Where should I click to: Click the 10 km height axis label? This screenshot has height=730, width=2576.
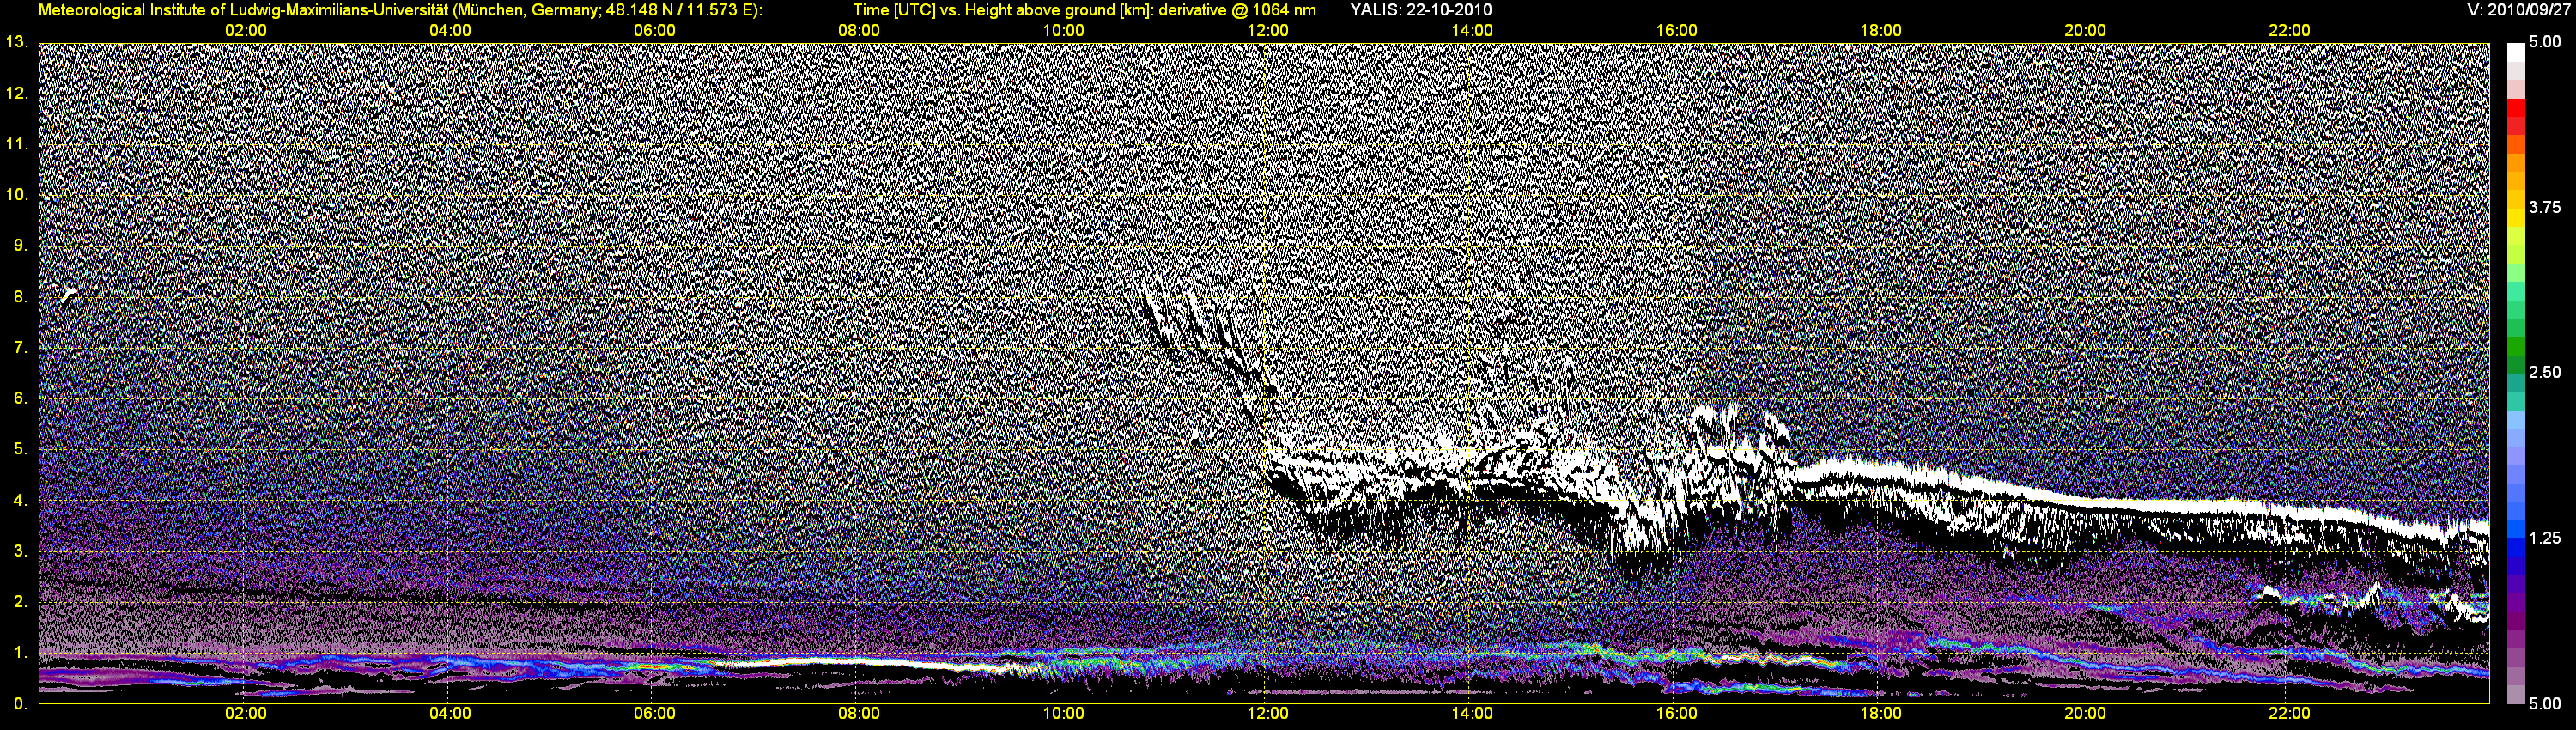point(17,195)
